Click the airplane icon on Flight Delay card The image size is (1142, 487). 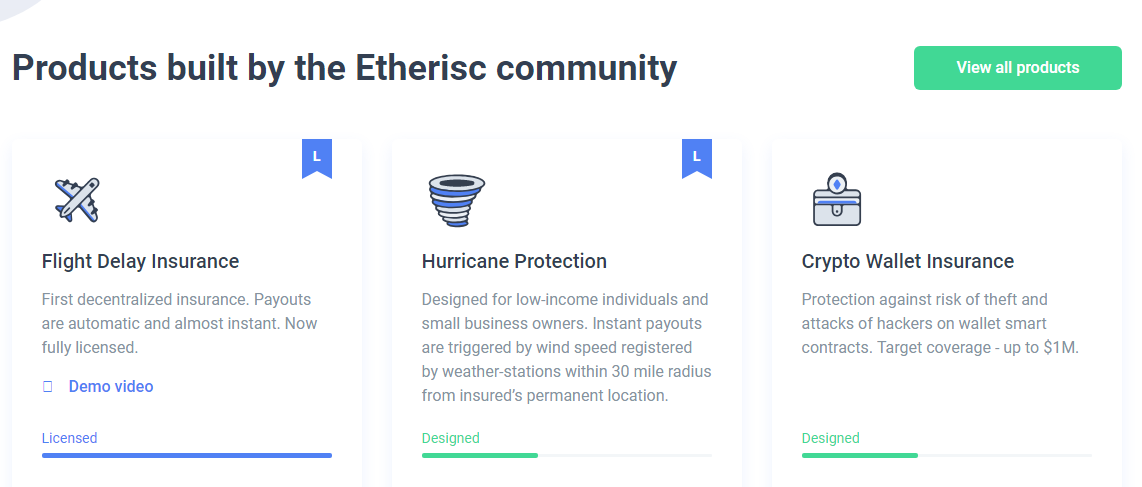(x=76, y=199)
